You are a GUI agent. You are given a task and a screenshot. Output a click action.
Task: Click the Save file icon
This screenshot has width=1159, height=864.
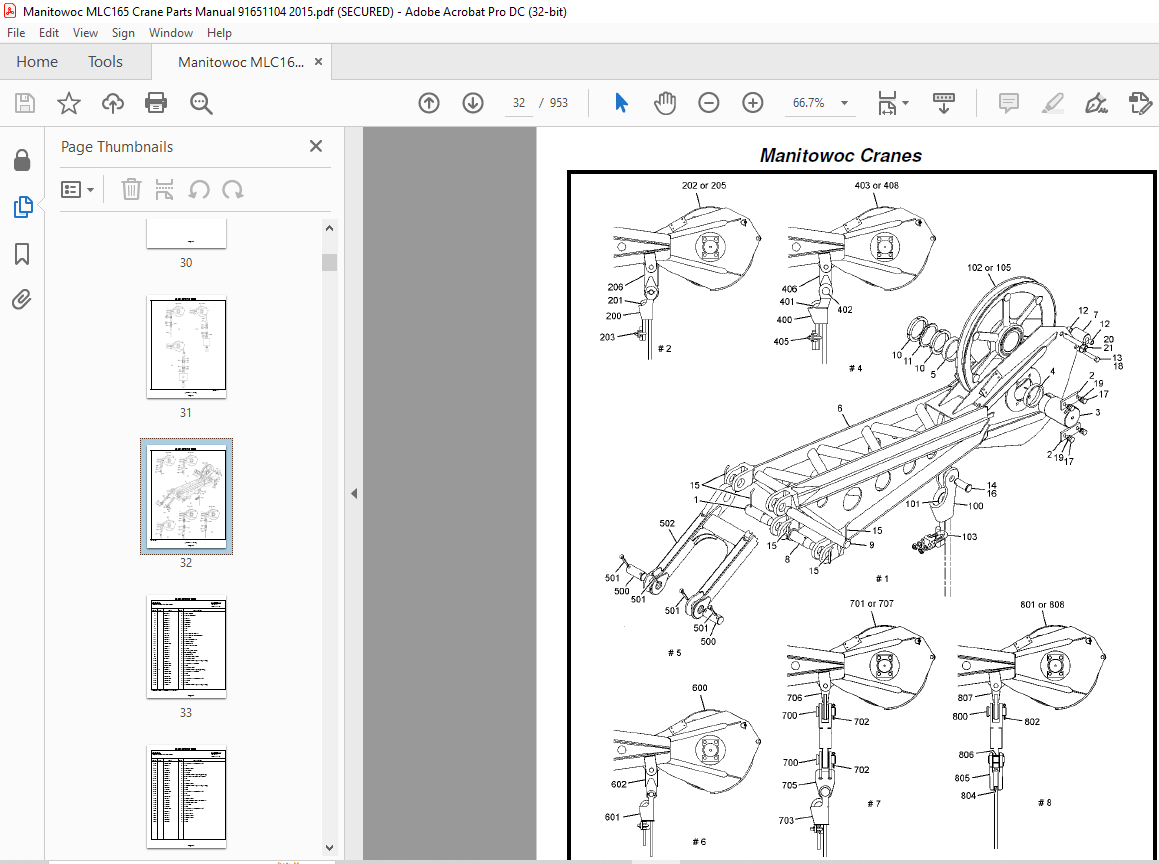tap(25, 103)
